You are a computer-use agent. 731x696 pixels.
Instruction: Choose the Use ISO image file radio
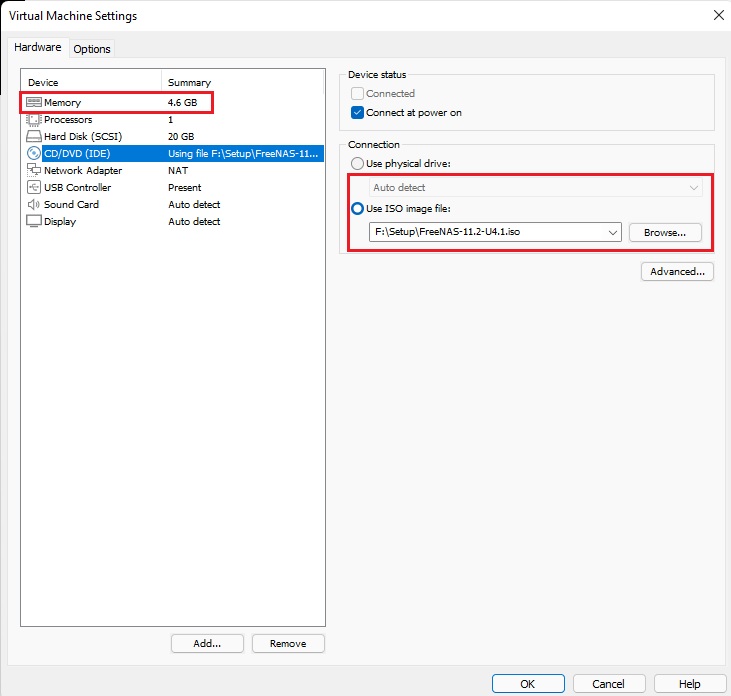coord(357,207)
